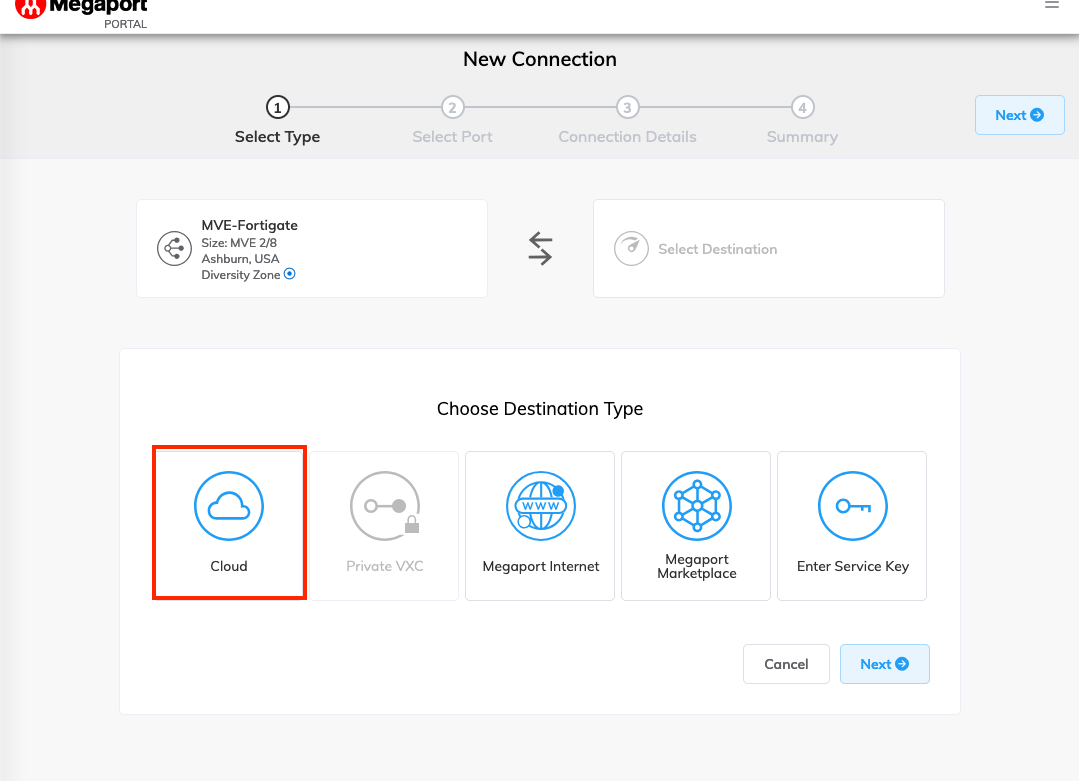Click the Megaport Marketplace label
This screenshot has width=1079, height=781.
pos(696,566)
